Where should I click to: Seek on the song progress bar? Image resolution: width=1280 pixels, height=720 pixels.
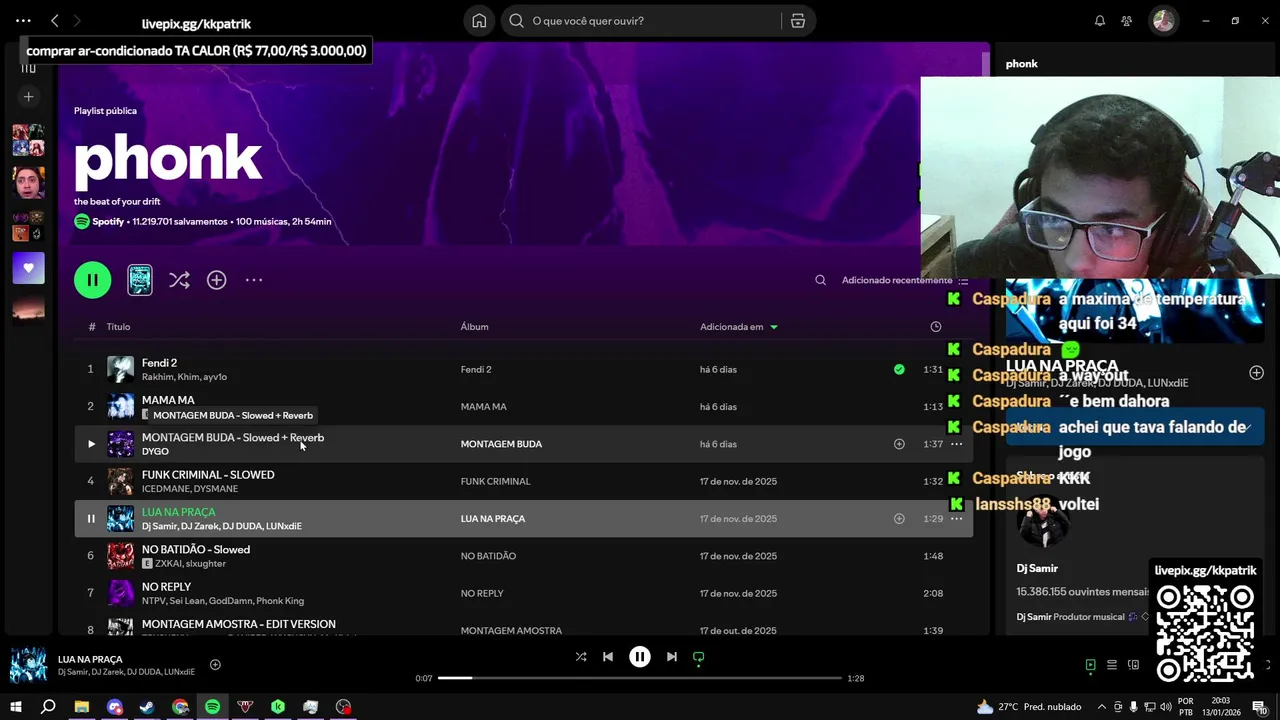(640, 678)
